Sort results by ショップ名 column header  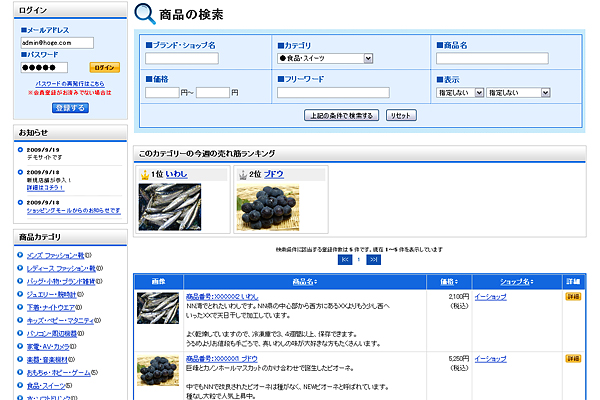coord(517,281)
